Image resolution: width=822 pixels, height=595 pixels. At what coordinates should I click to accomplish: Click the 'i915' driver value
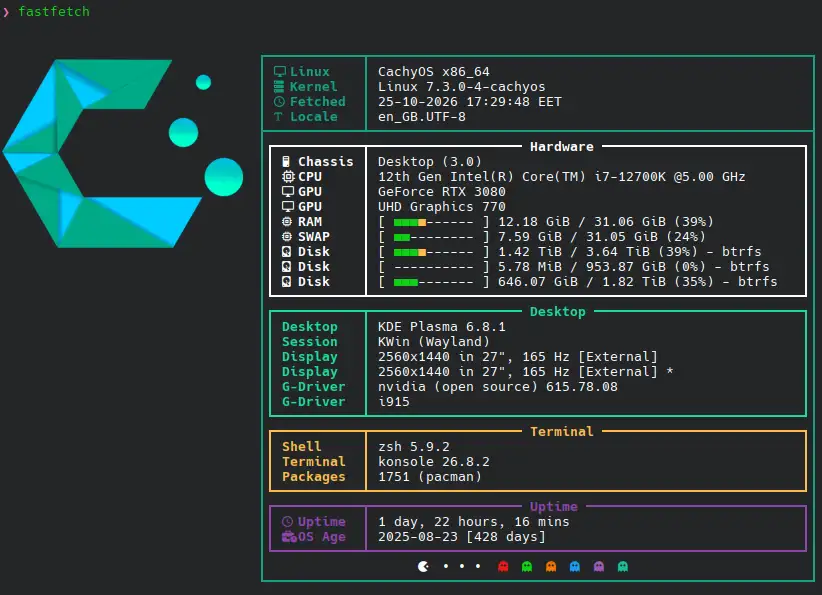pos(394,402)
